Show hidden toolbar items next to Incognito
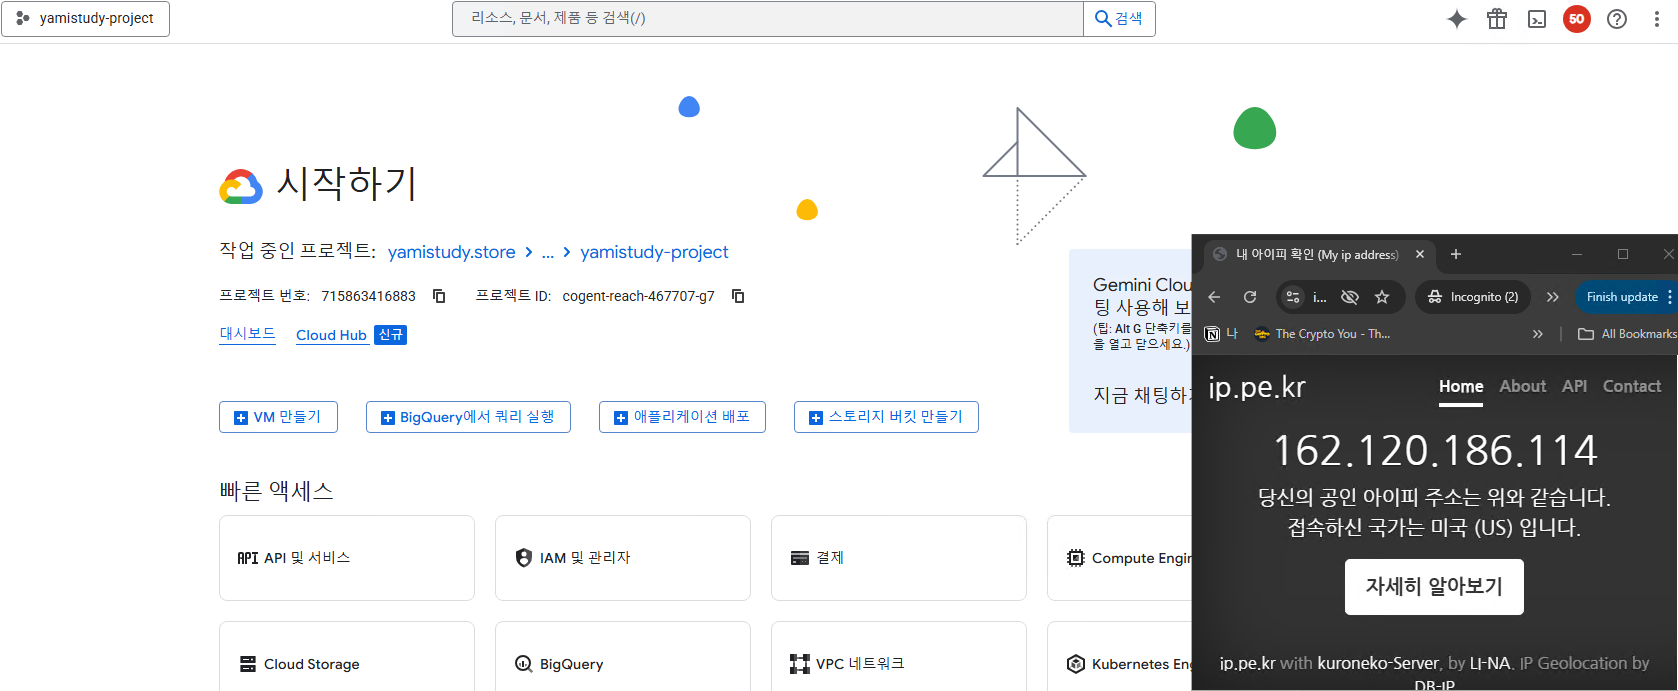Viewport: 1678px width, 691px height. (x=1552, y=297)
